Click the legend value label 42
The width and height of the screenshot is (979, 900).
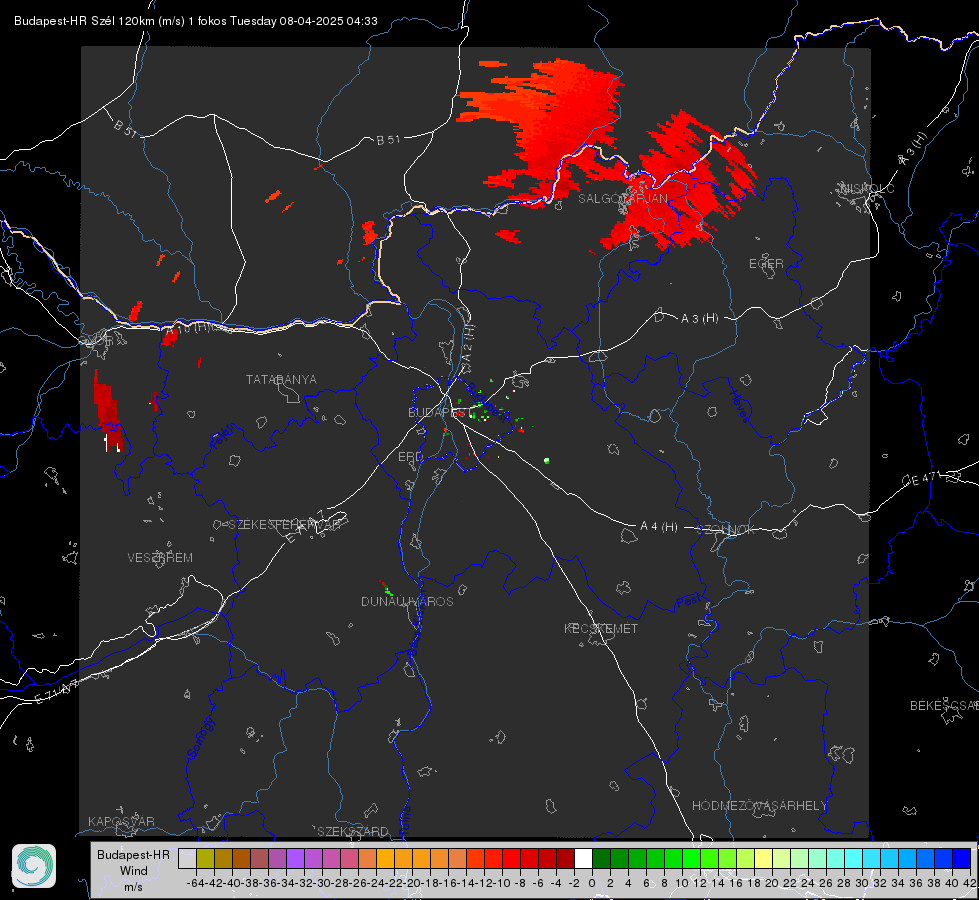[970, 883]
